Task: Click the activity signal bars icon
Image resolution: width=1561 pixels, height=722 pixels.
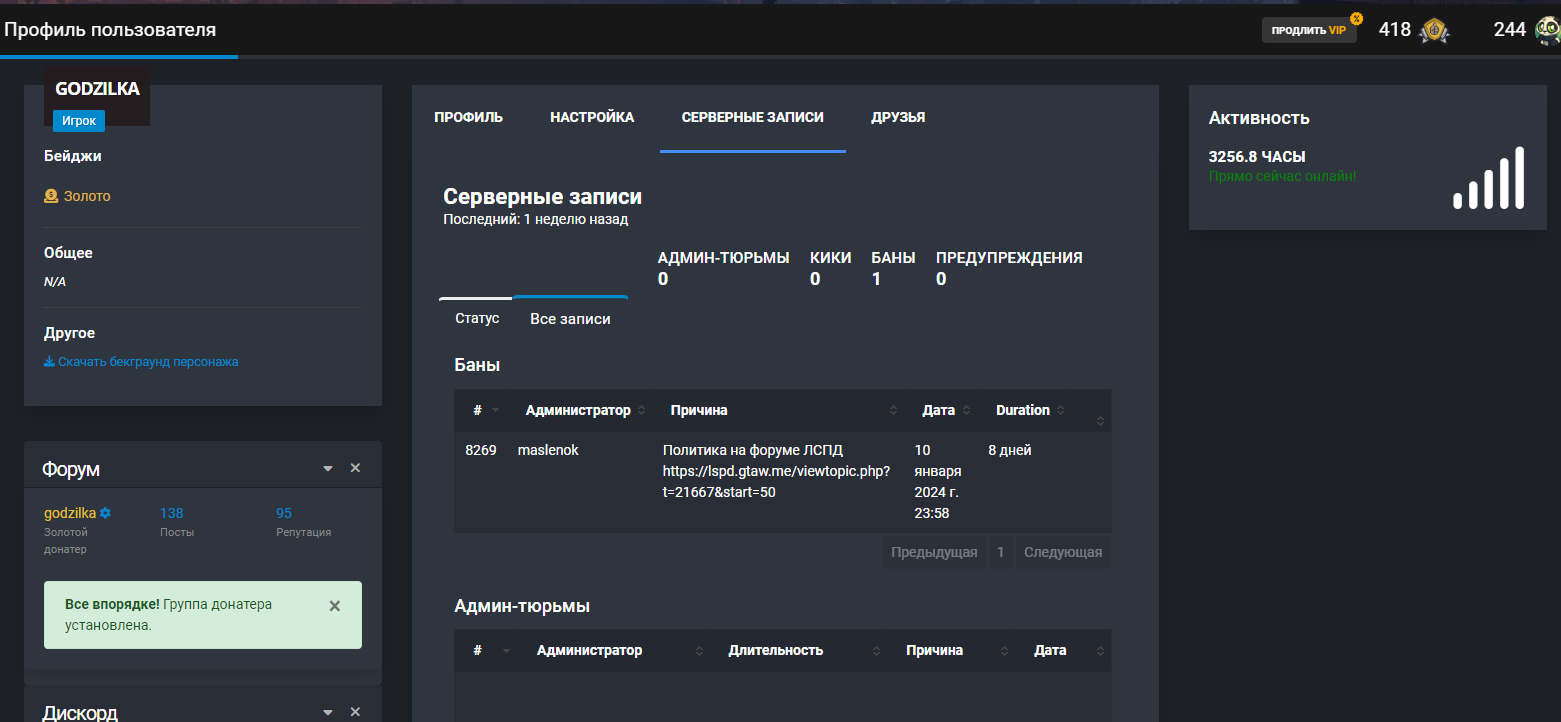Action: click(1488, 179)
